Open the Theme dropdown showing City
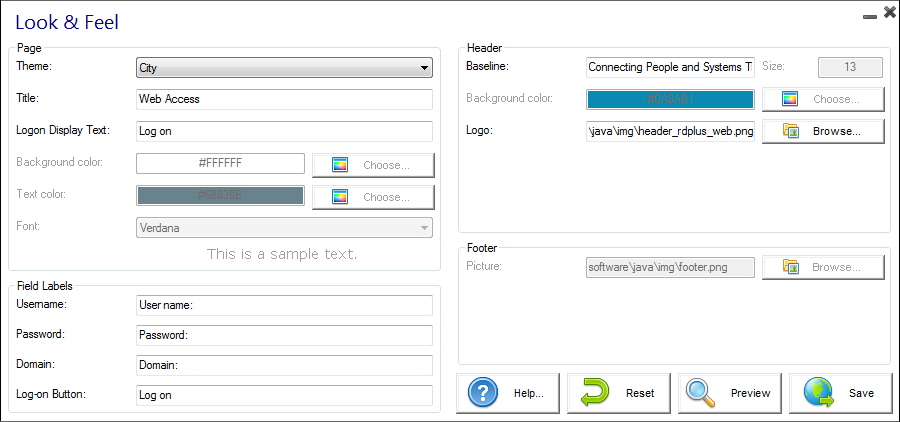 (x=284, y=68)
